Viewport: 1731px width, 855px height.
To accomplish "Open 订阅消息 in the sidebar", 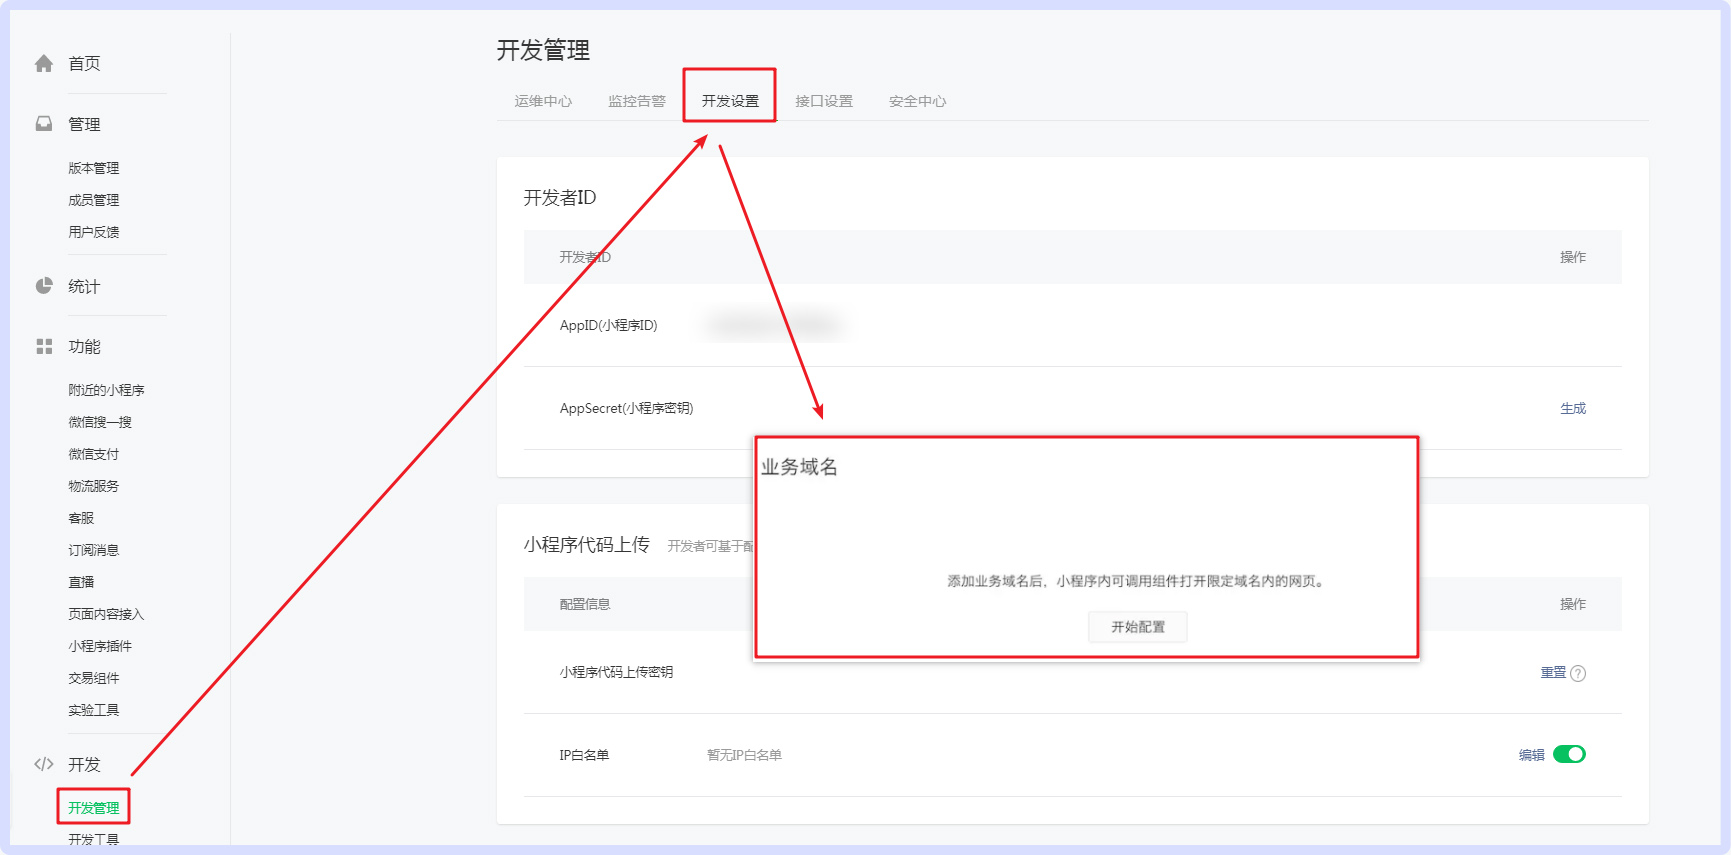I will 93,550.
